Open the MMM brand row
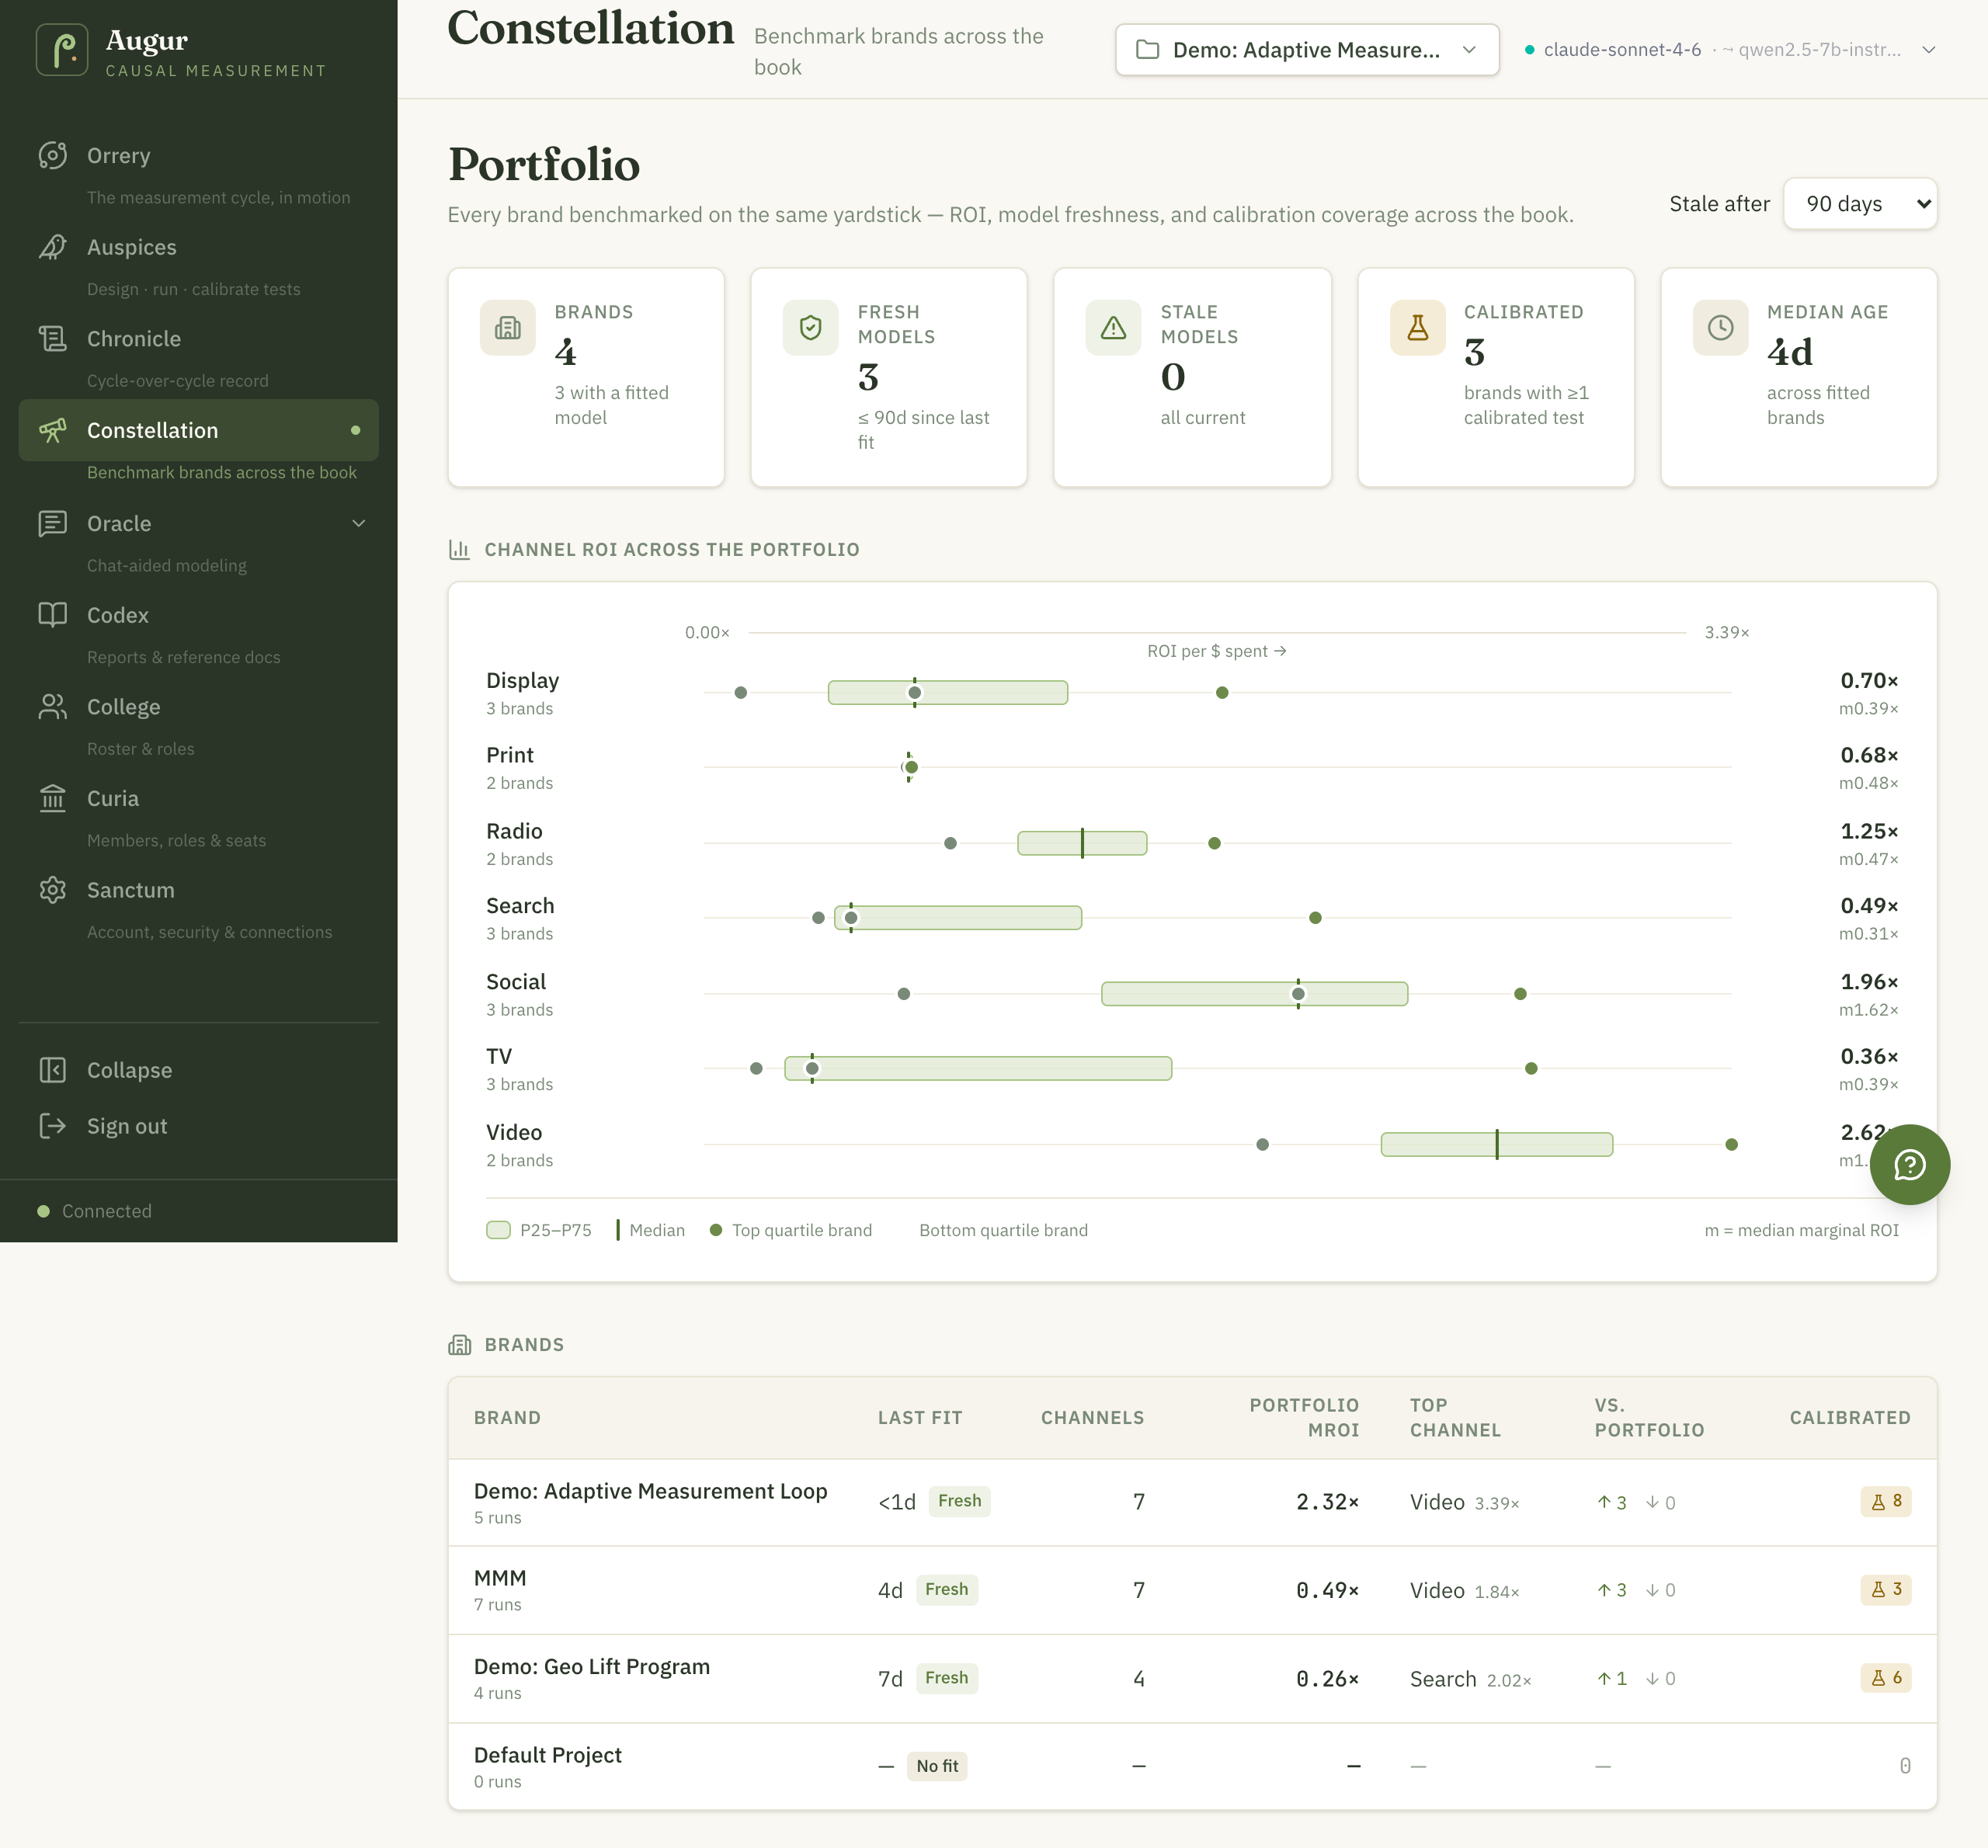The width and height of the screenshot is (1988, 1848). (x=1192, y=1590)
